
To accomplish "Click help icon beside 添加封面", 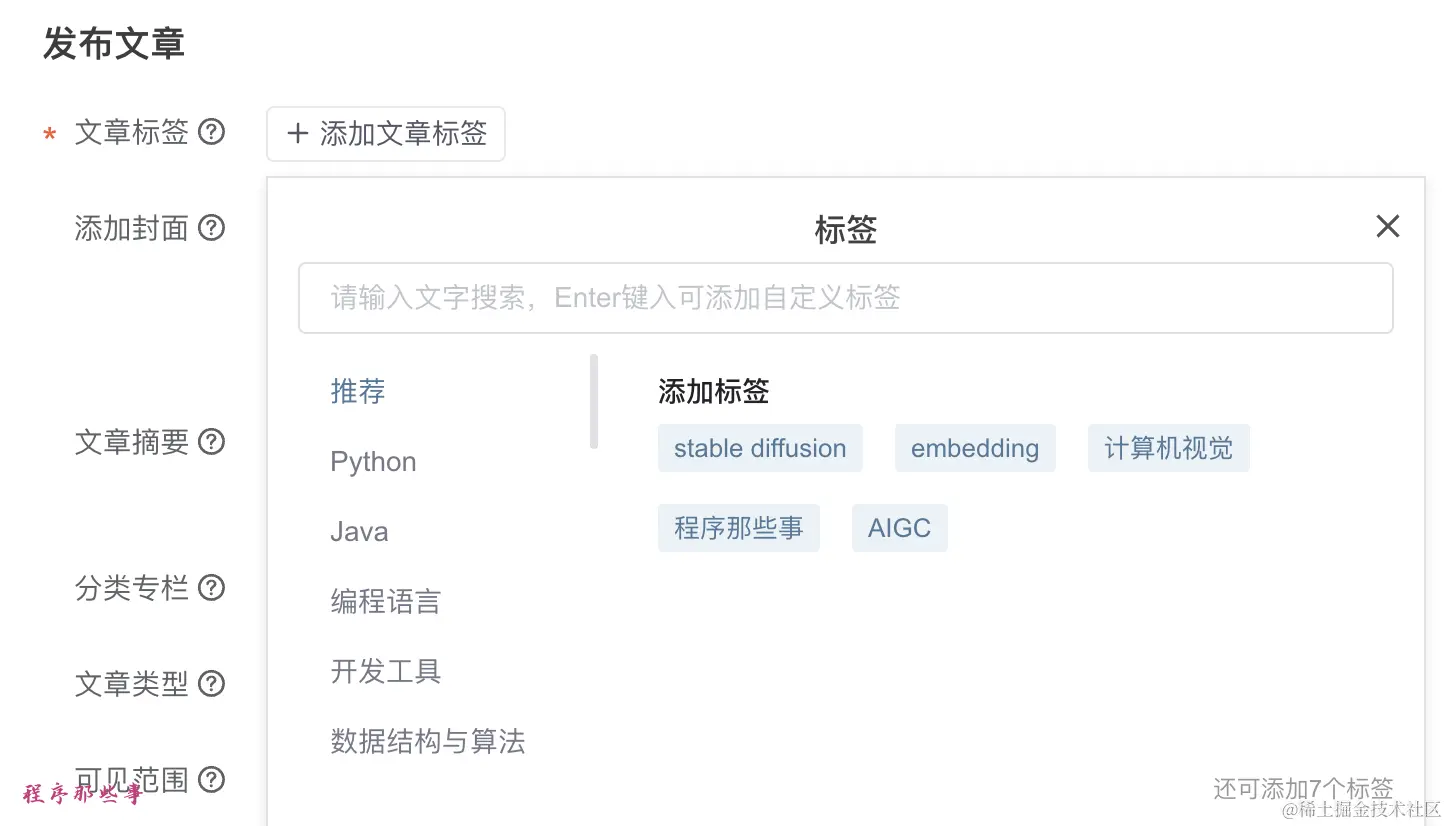I will pyautogui.click(x=211, y=228).
